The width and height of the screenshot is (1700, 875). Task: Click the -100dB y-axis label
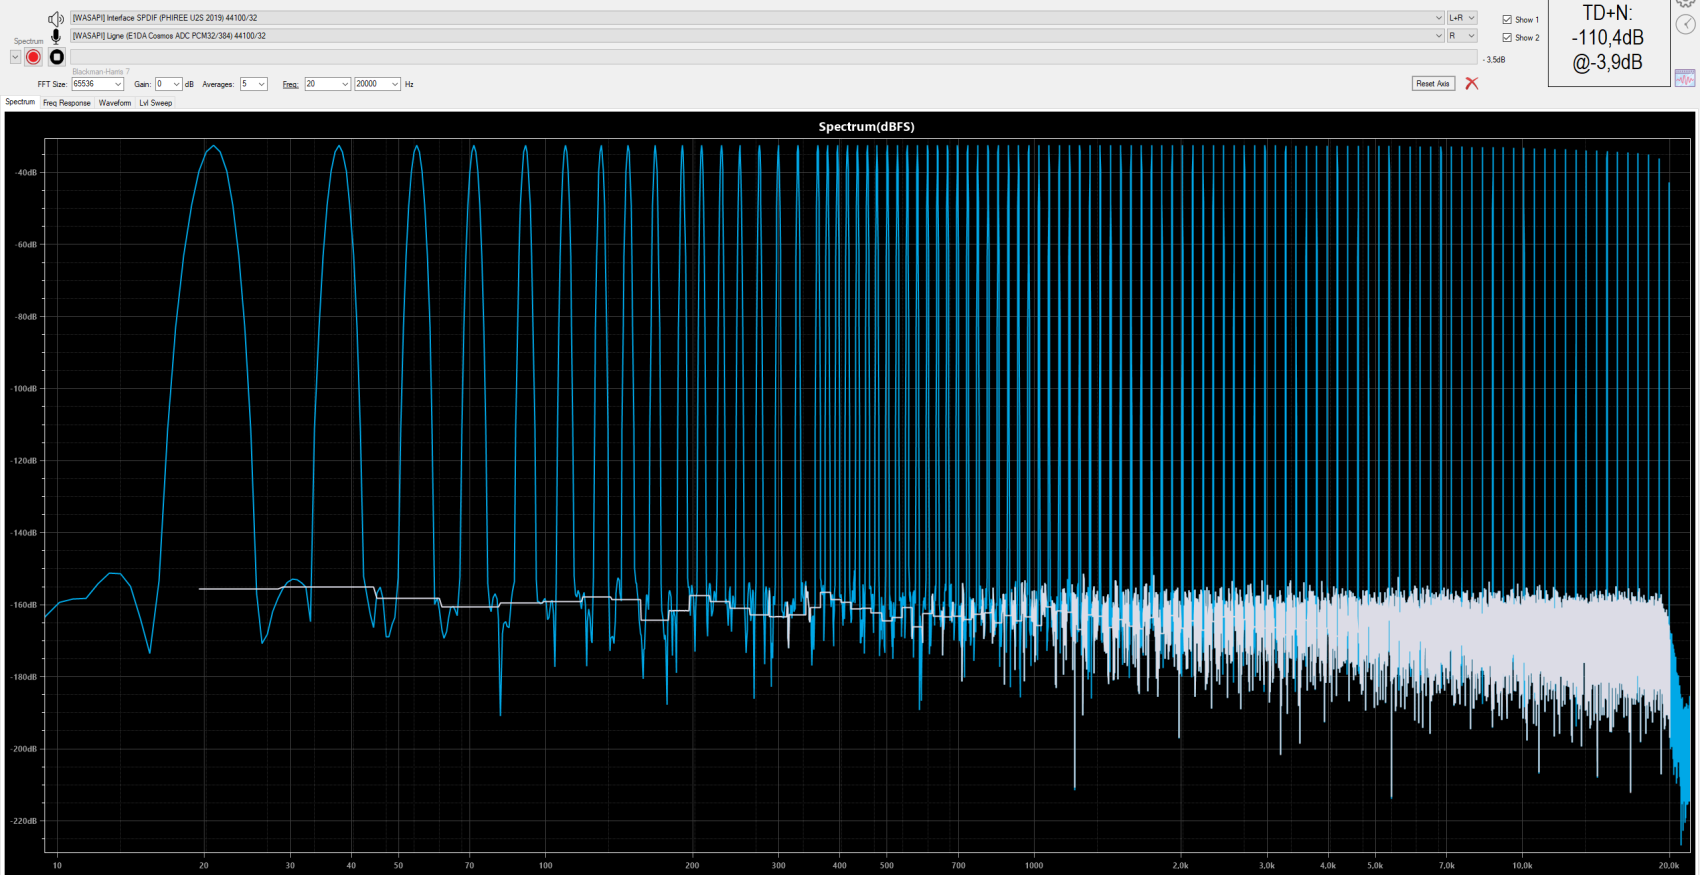pyautogui.click(x=25, y=389)
